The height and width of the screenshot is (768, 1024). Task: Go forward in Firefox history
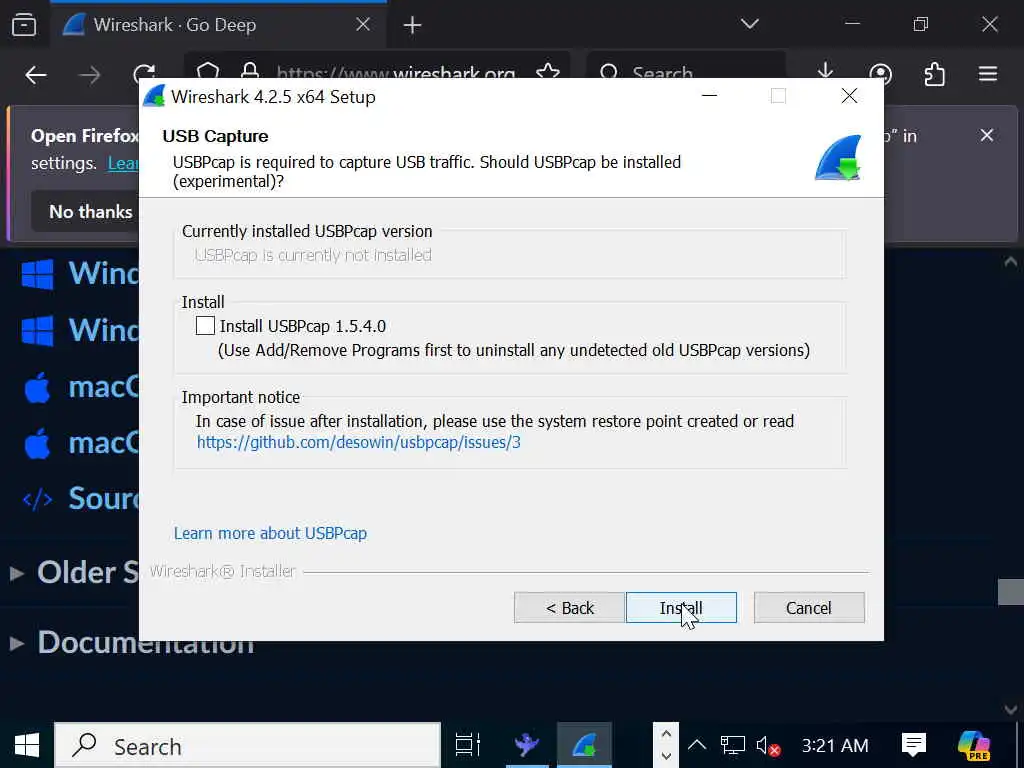pyautogui.click(x=89, y=74)
